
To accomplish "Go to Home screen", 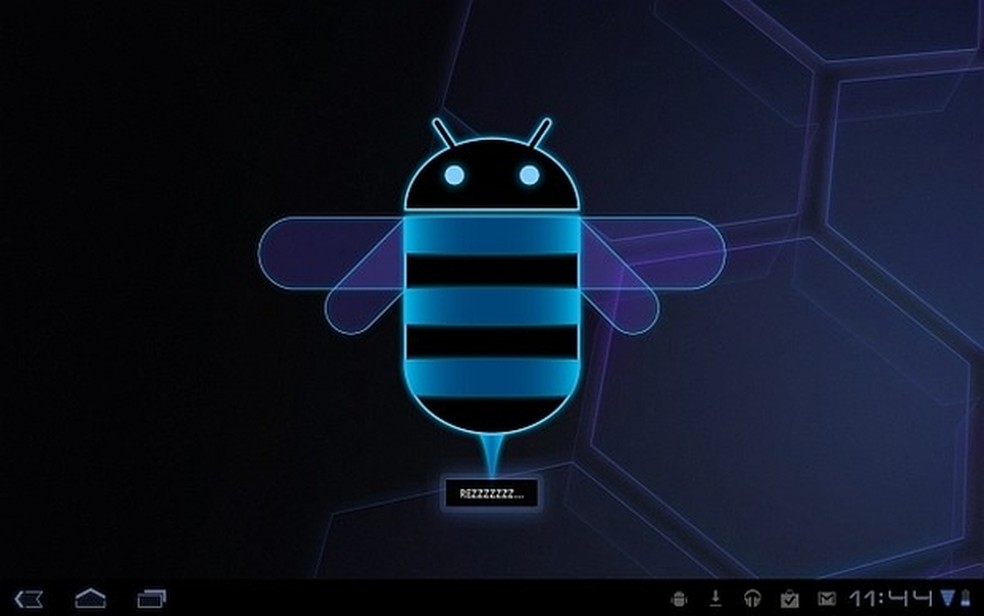I will [x=90, y=598].
